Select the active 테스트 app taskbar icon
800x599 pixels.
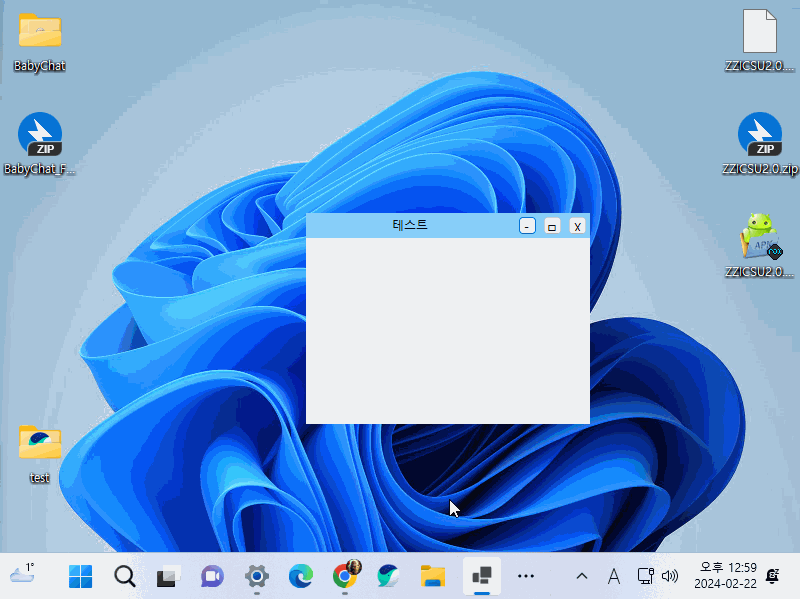[x=482, y=576]
